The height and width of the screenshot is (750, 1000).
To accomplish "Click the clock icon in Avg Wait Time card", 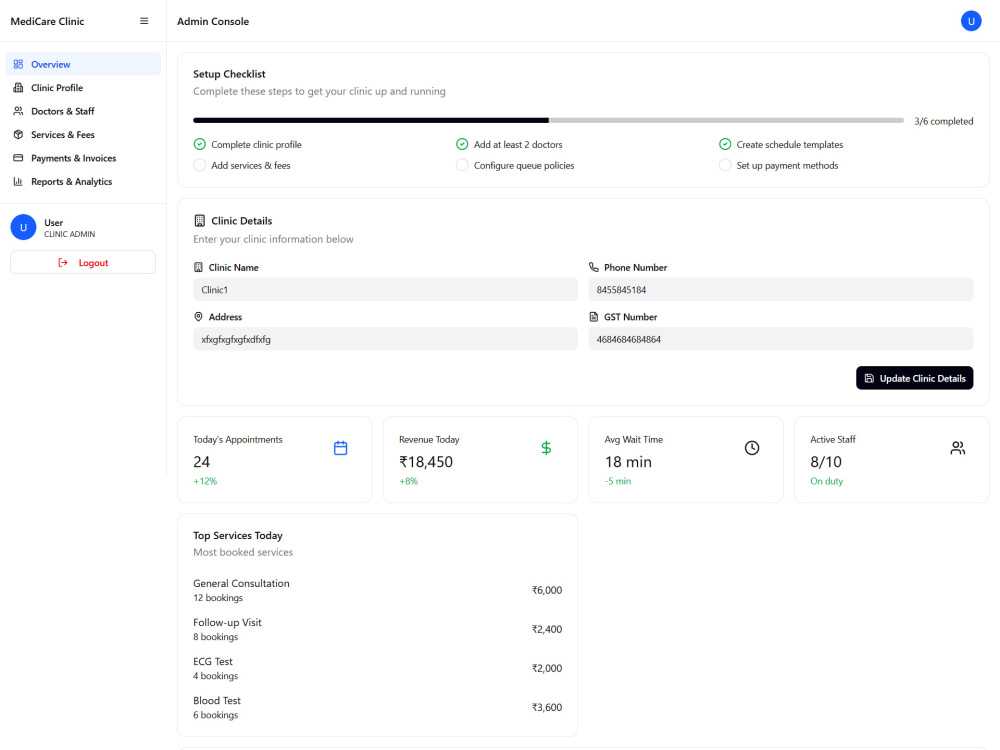I will pos(752,448).
